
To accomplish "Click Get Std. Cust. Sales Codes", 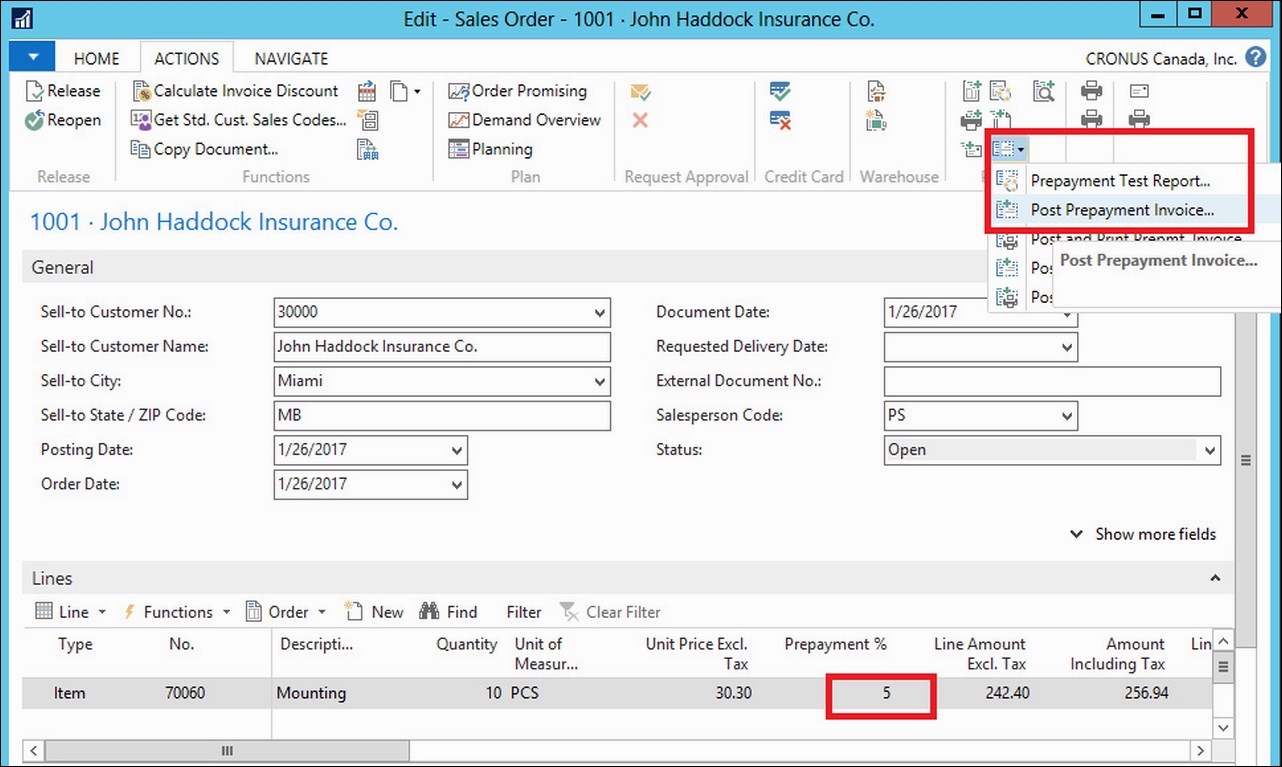I will pos(240,120).
